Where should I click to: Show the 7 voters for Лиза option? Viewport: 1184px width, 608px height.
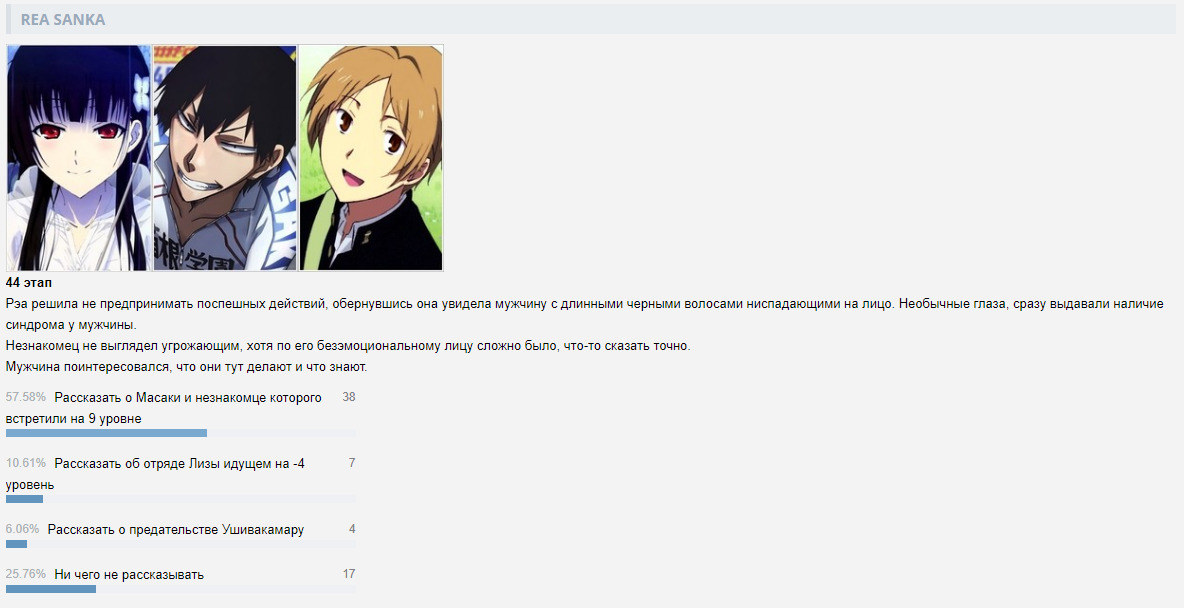[352, 463]
